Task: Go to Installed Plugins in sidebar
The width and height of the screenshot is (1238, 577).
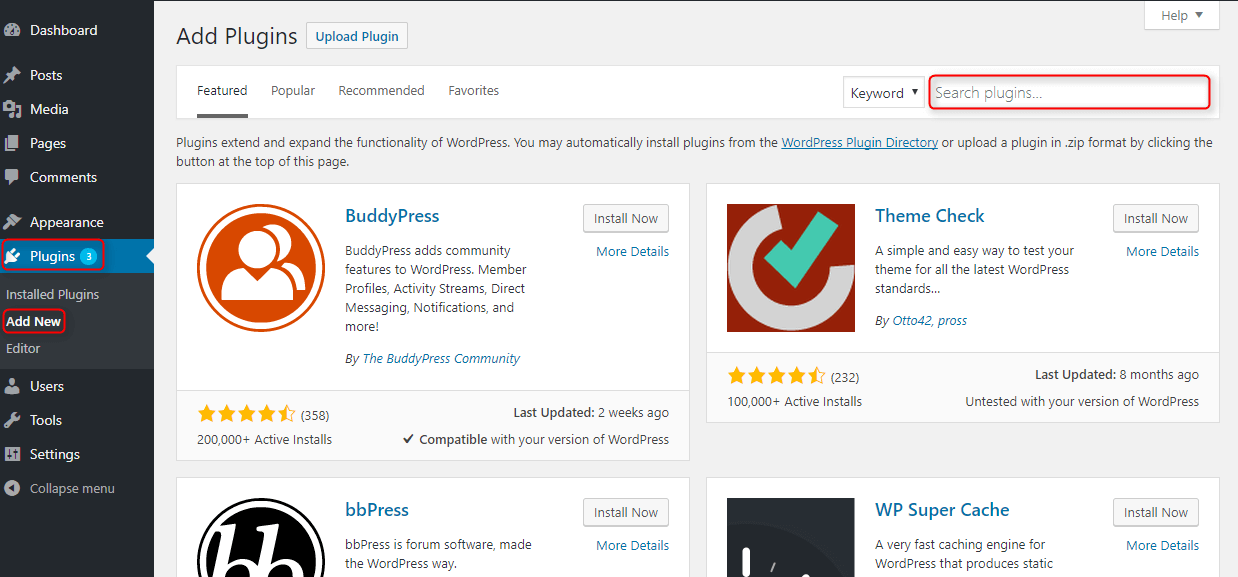Action: [52, 293]
